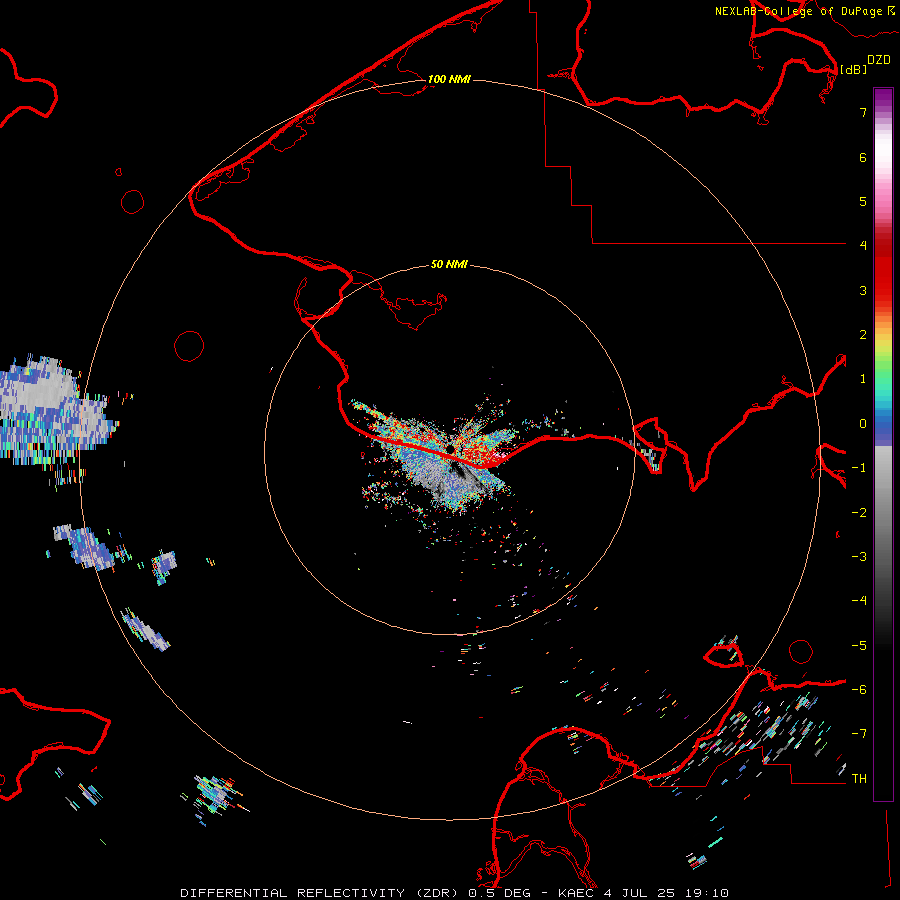Click scale value 6 on legend
The width and height of the screenshot is (900, 900).
pos(863,157)
